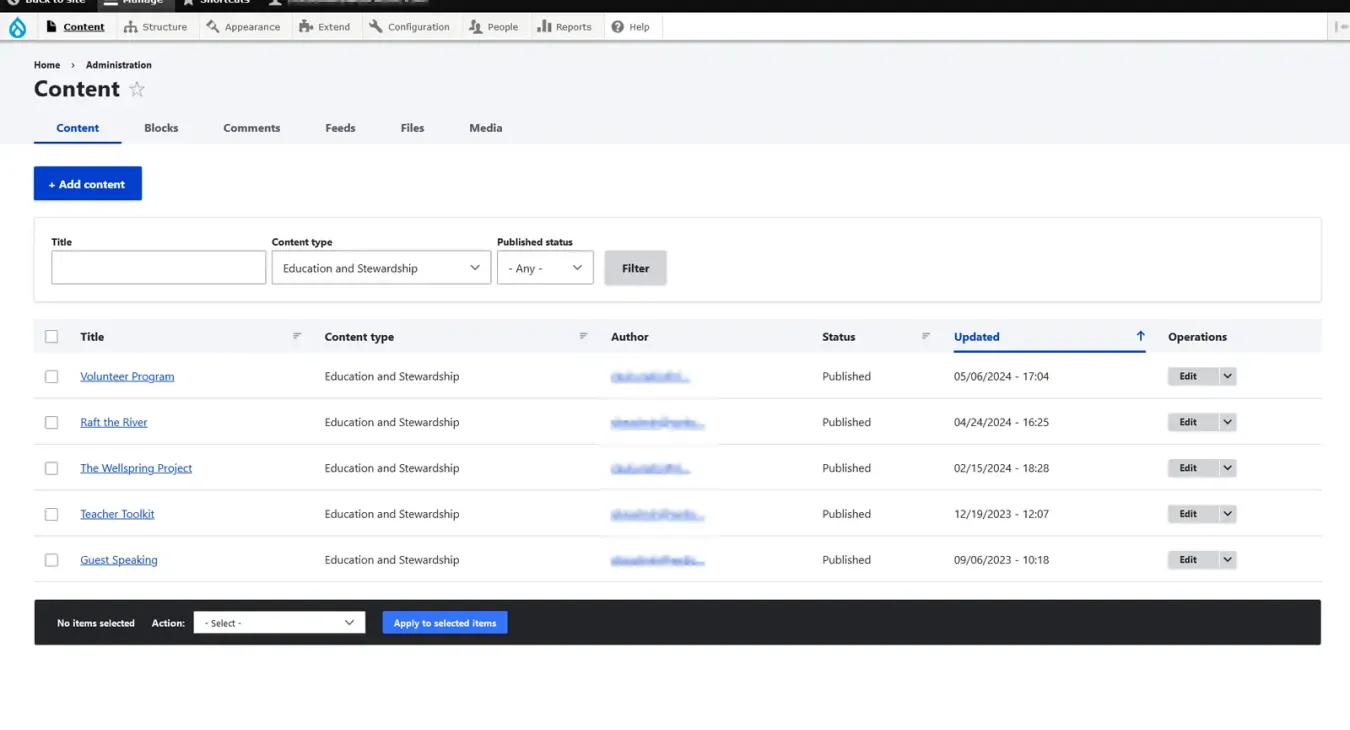This screenshot has width=1350, height=730.
Task: Expand operations dropdown for The Wellspring Project
Action: pos(1228,468)
